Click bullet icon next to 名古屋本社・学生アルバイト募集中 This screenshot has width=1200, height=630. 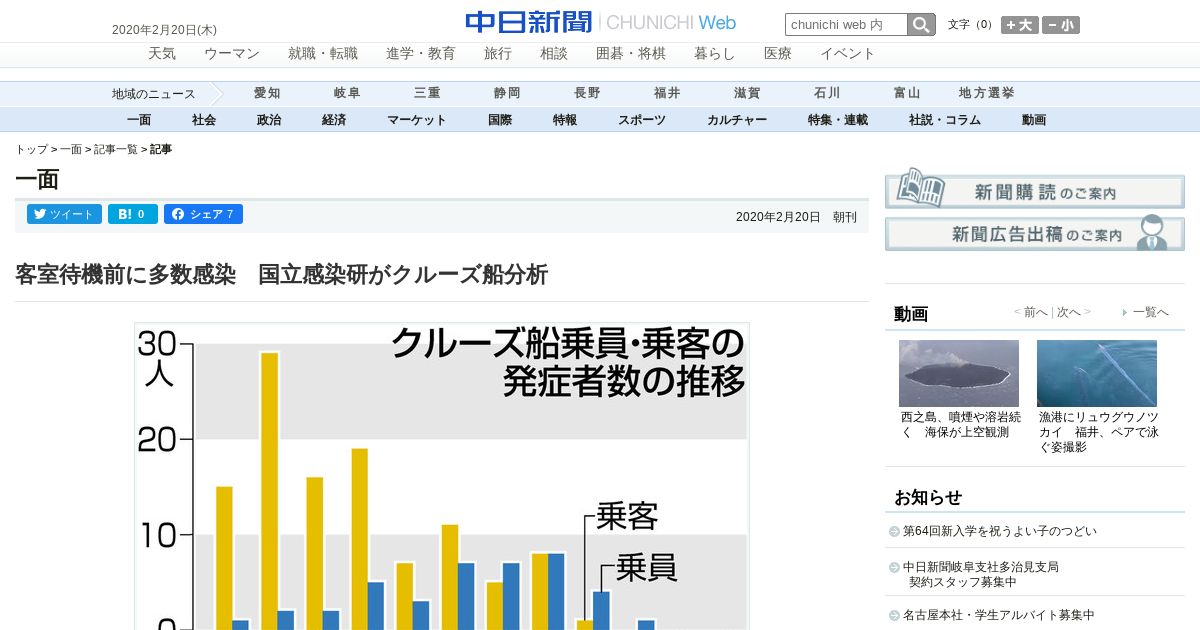[x=894, y=616]
